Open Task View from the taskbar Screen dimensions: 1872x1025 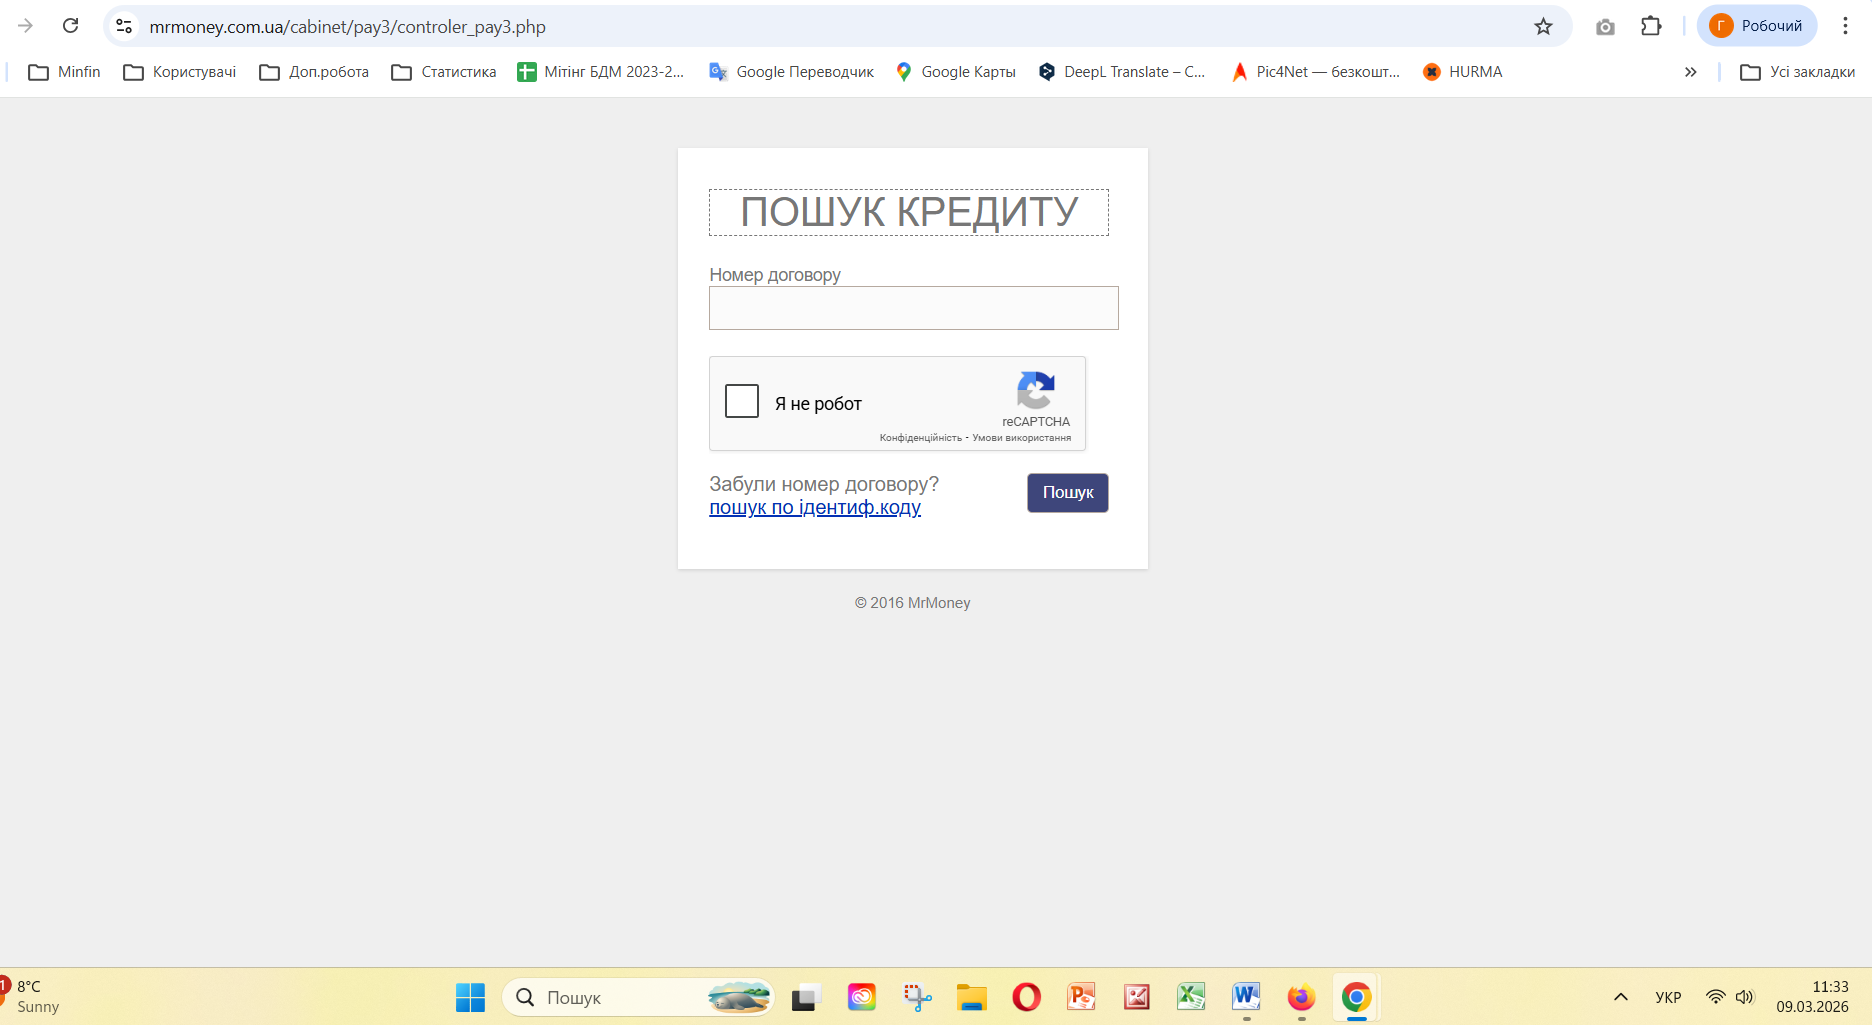tap(806, 997)
